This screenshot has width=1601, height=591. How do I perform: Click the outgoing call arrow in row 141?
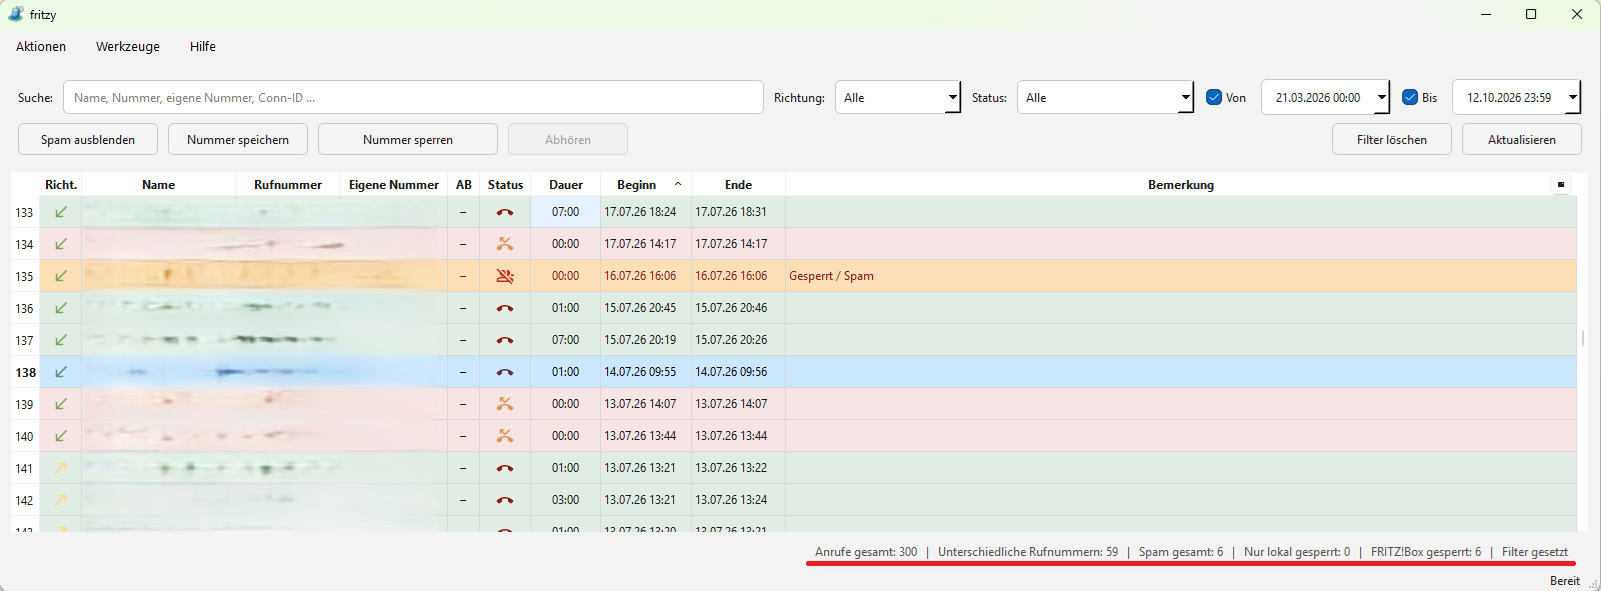pos(61,468)
